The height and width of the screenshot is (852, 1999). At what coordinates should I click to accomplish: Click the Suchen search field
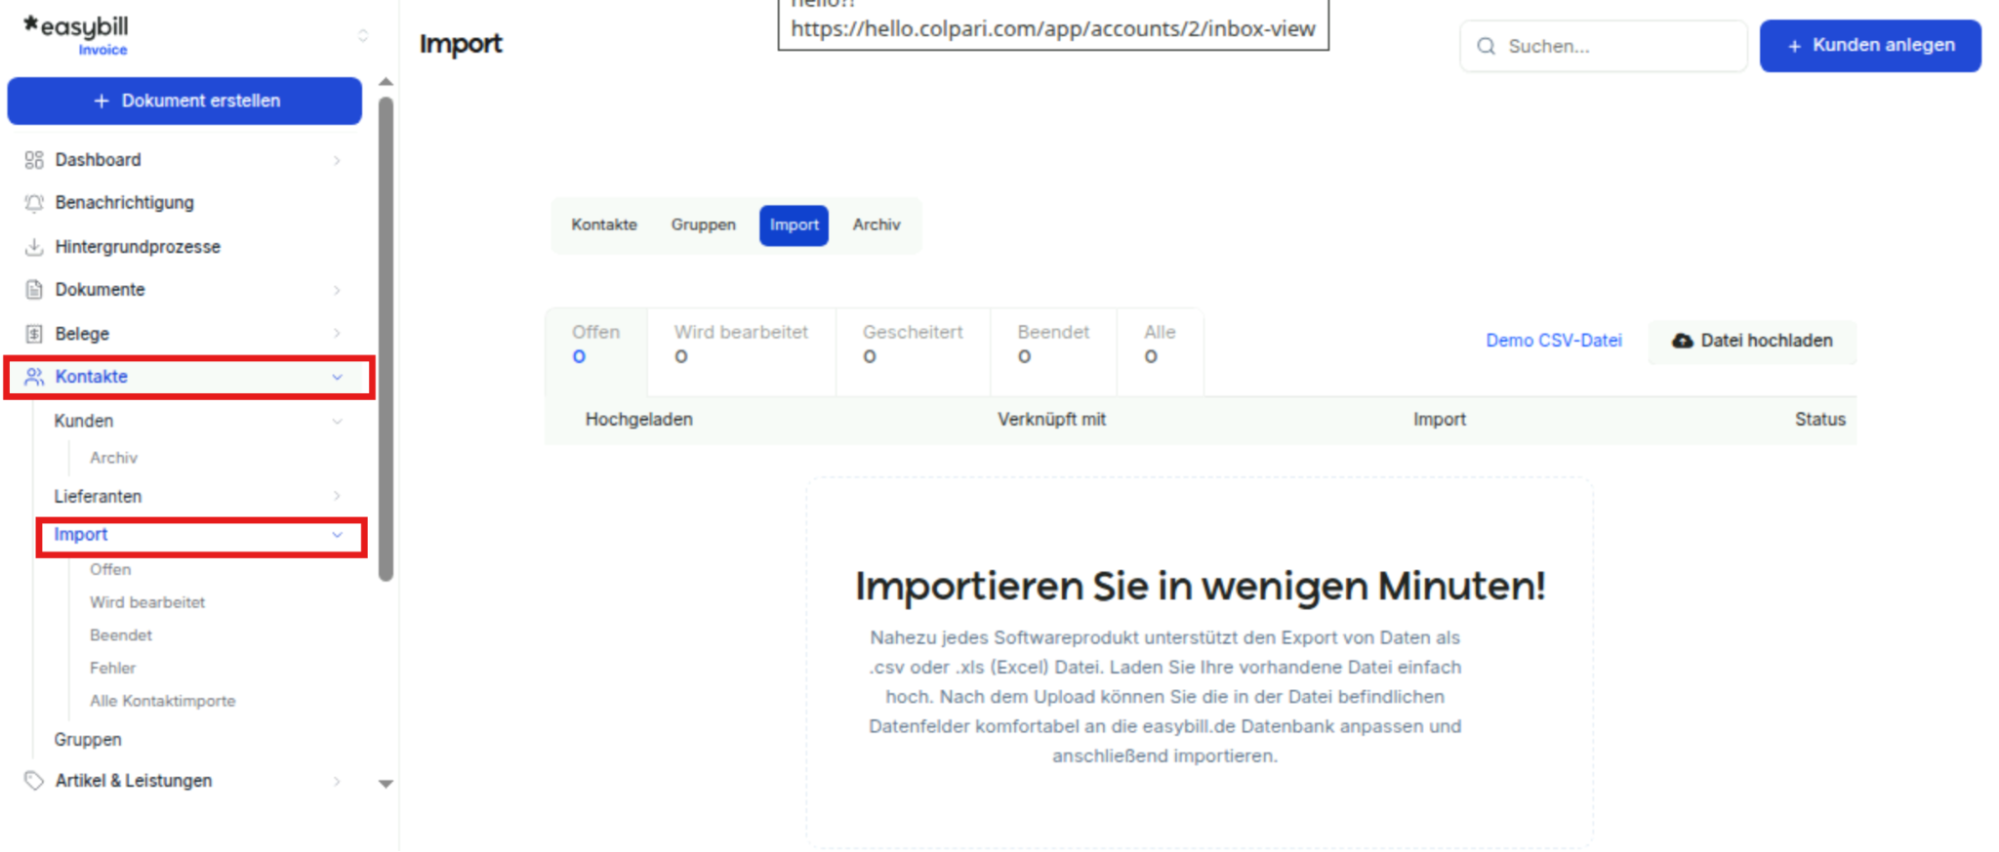(x=1603, y=46)
